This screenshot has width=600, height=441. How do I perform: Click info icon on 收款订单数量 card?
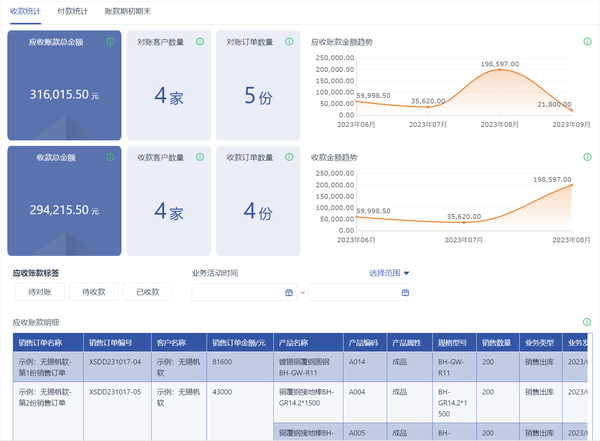click(289, 157)
